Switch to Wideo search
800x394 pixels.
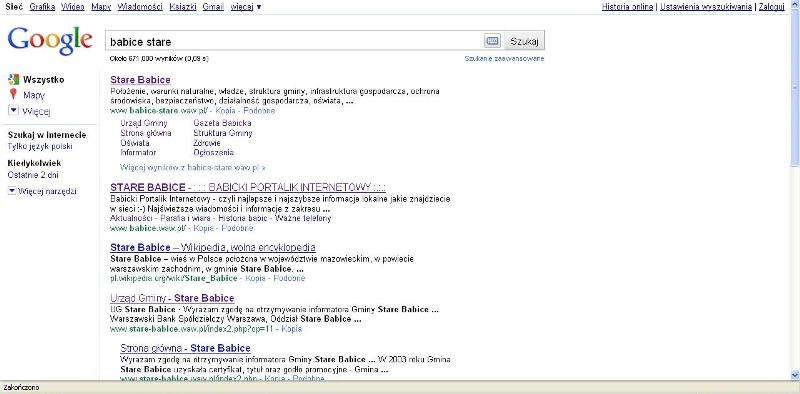pyautogui.click(x=72, y=7)
